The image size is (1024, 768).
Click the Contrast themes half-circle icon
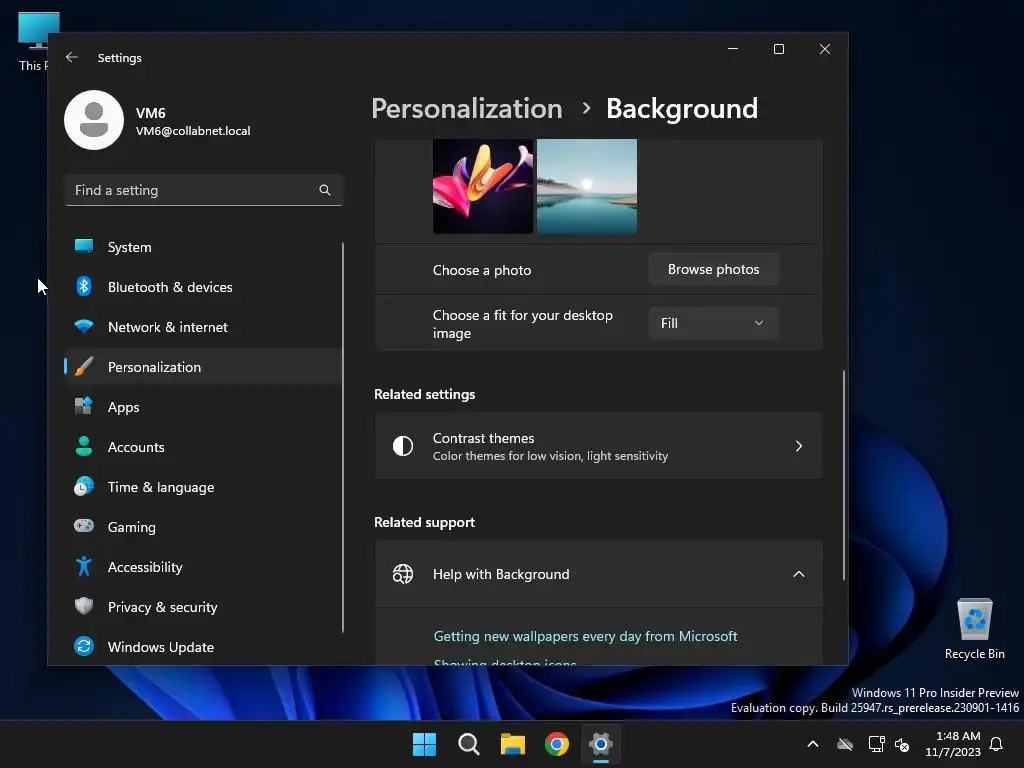pyautogui.click(x=403, y=446)
